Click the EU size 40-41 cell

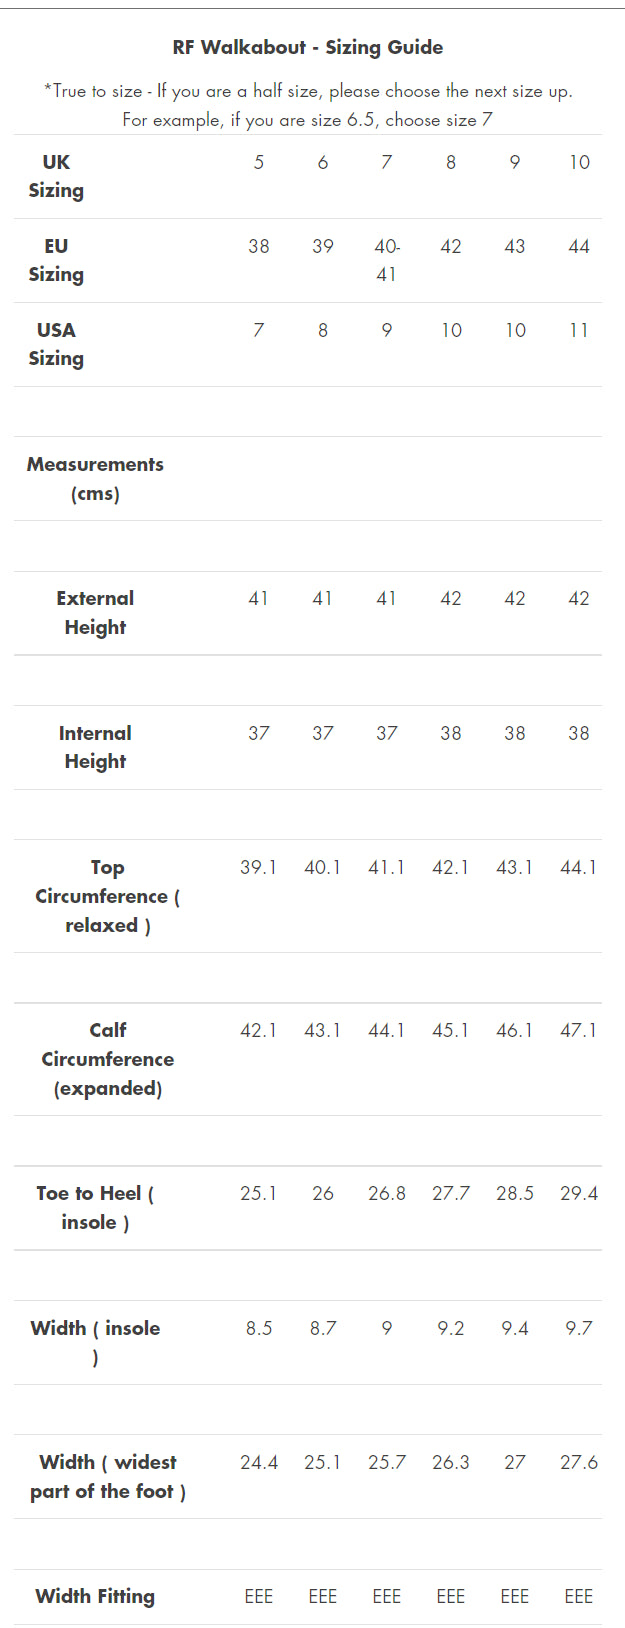[387, 260]
